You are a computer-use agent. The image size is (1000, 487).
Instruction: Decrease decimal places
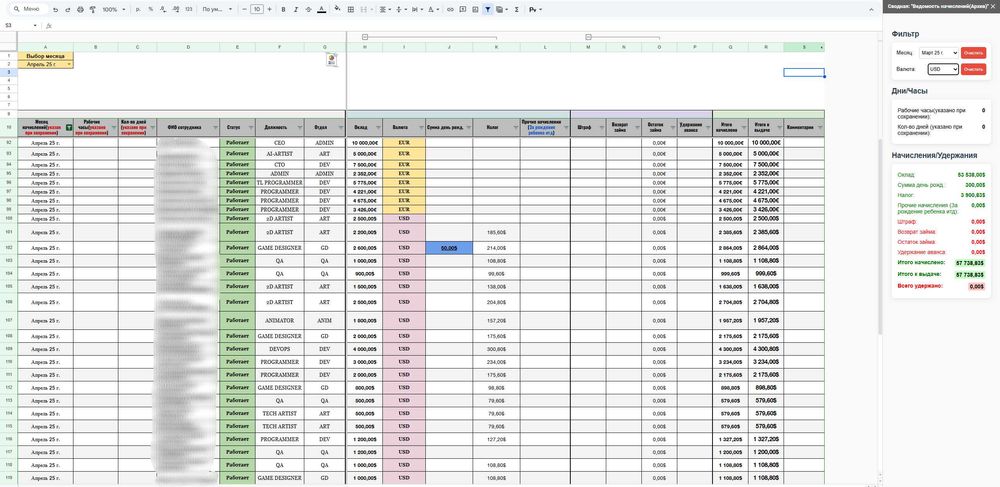click(163, 10)
